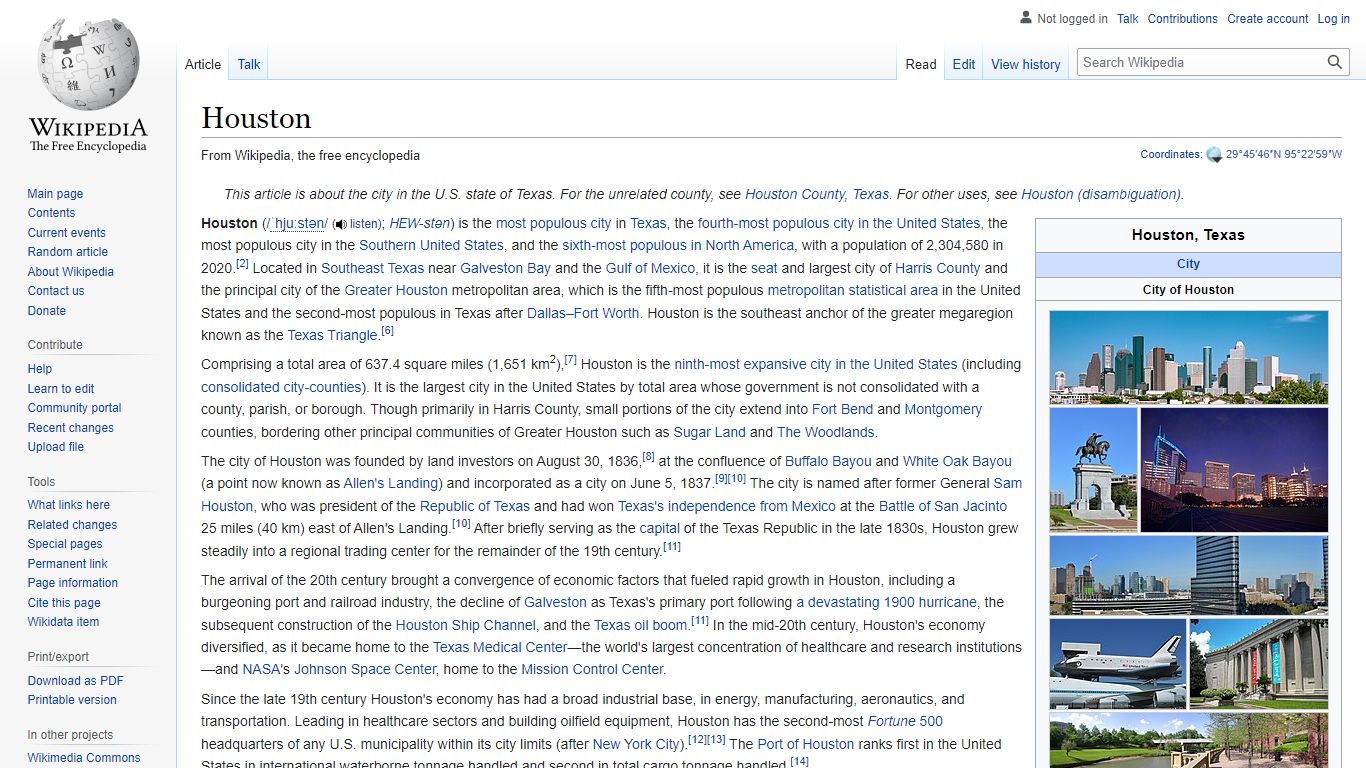Image resolution: width=1366 pixels, height=768 pixels.
Task: Open most populous city link
Action: [x=553, y=223]
